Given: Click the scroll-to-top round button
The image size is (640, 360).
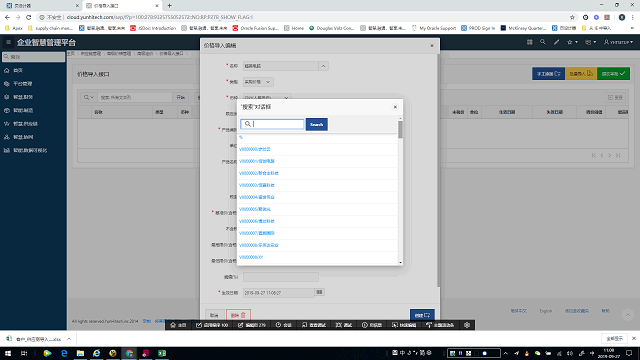Looking at the screenshot, I should (628, 315).
